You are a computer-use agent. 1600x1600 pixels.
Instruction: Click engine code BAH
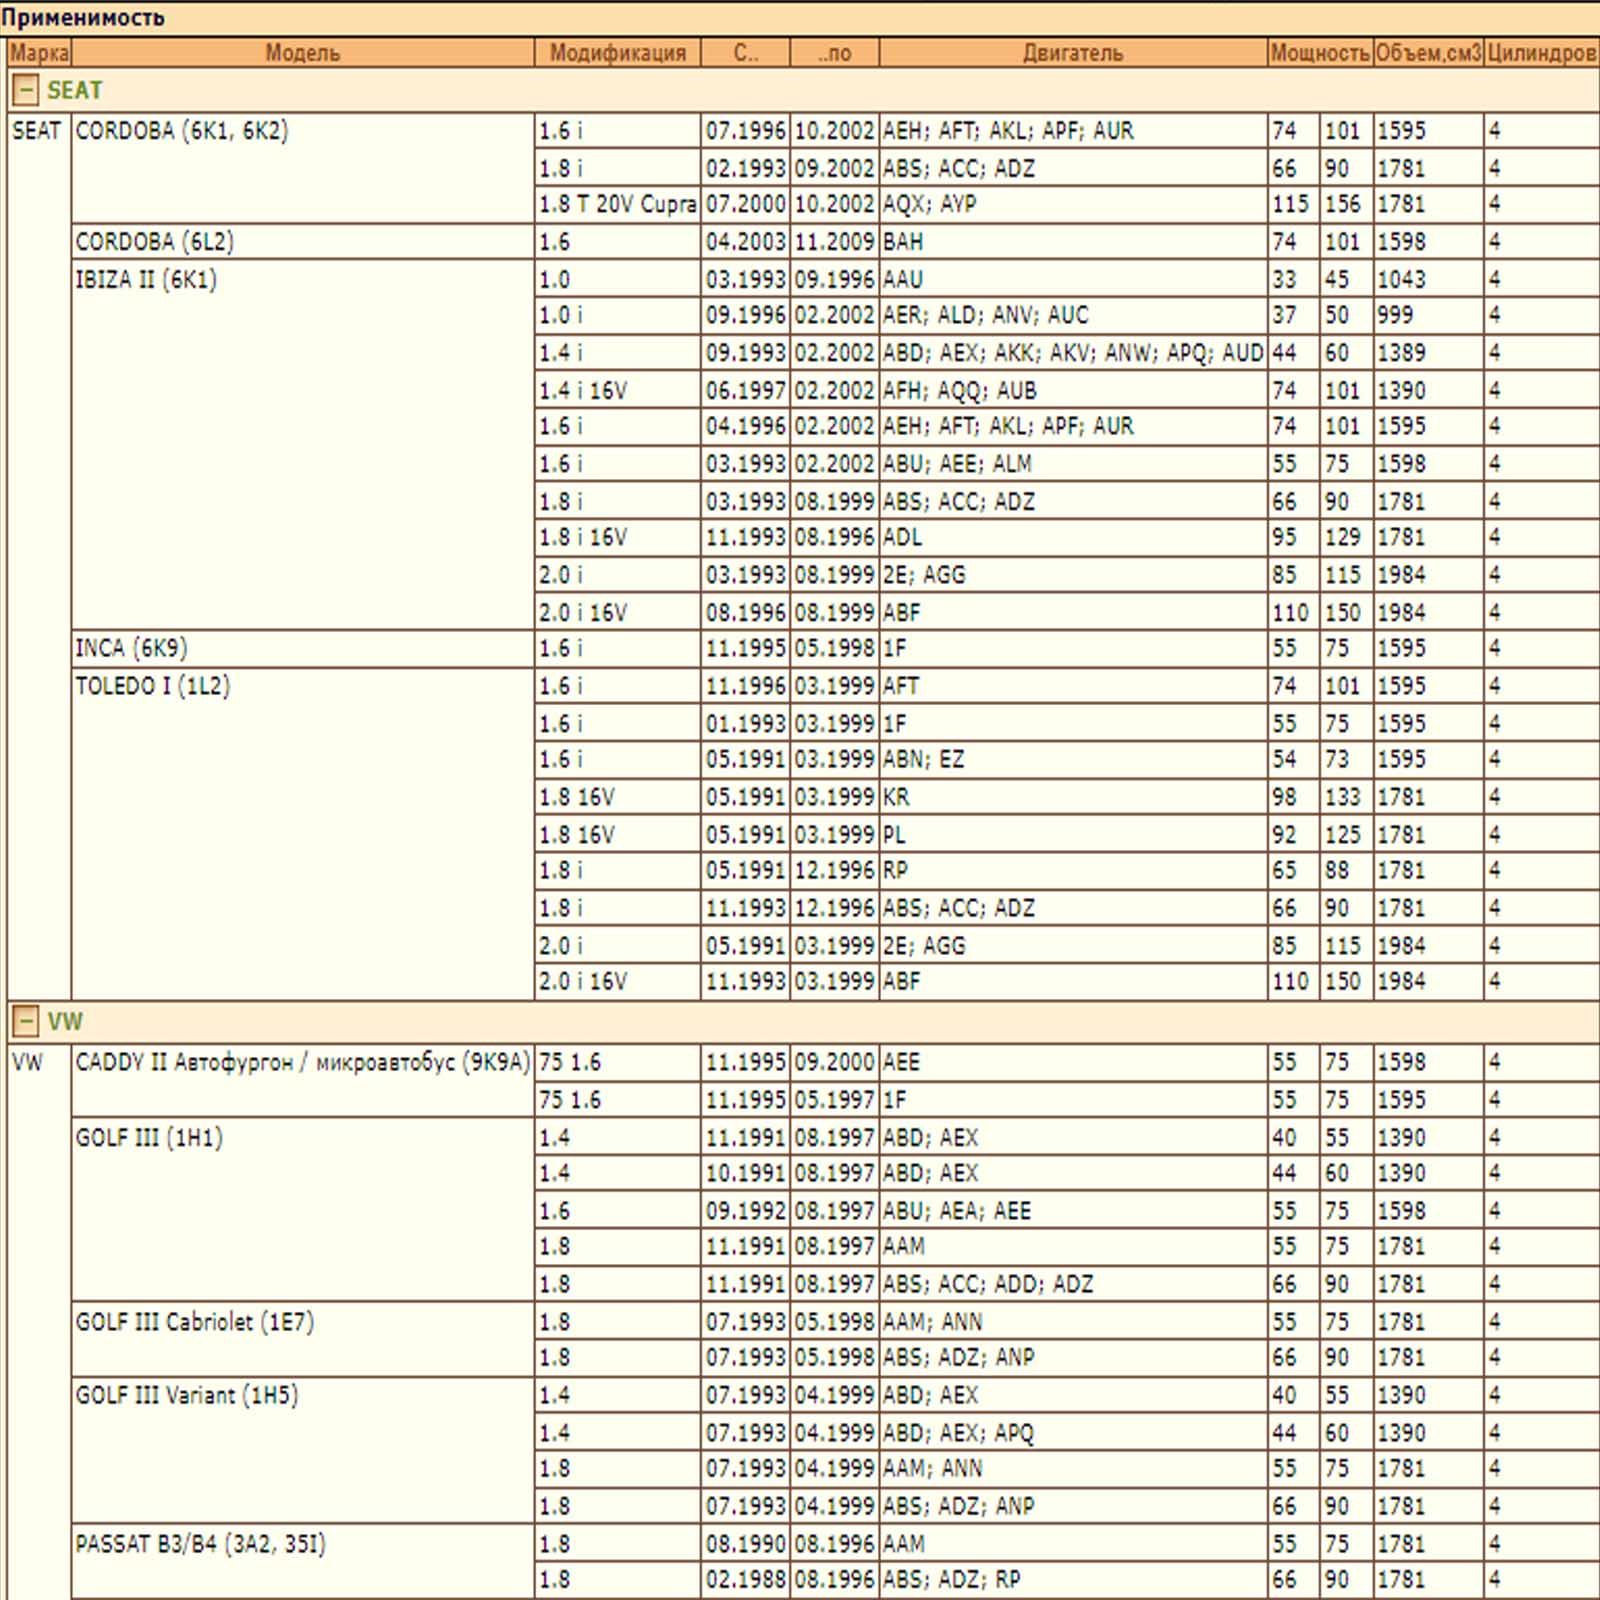click(x=903, y=241)
